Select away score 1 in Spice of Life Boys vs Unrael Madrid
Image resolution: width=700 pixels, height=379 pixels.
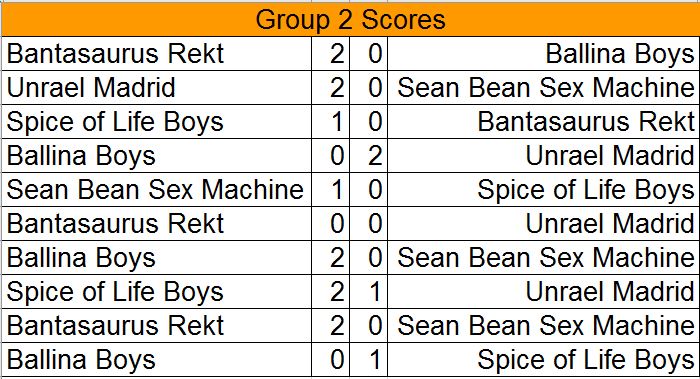tap(368, 292)
